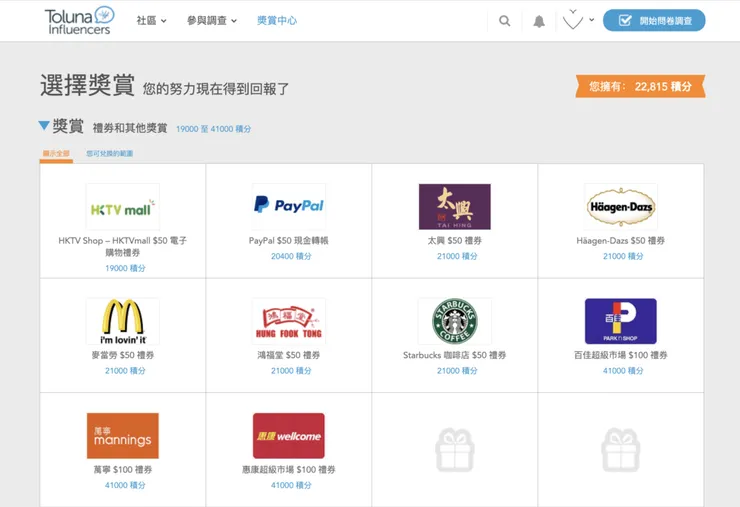The image size is (740, 507).
Task: Click the 19000 至 41000 積分 range text
Action: point(213,129)
